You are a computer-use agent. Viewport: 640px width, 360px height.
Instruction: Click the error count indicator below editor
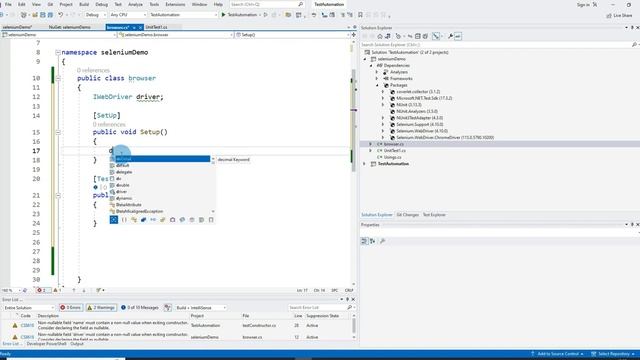pos(43,290)
